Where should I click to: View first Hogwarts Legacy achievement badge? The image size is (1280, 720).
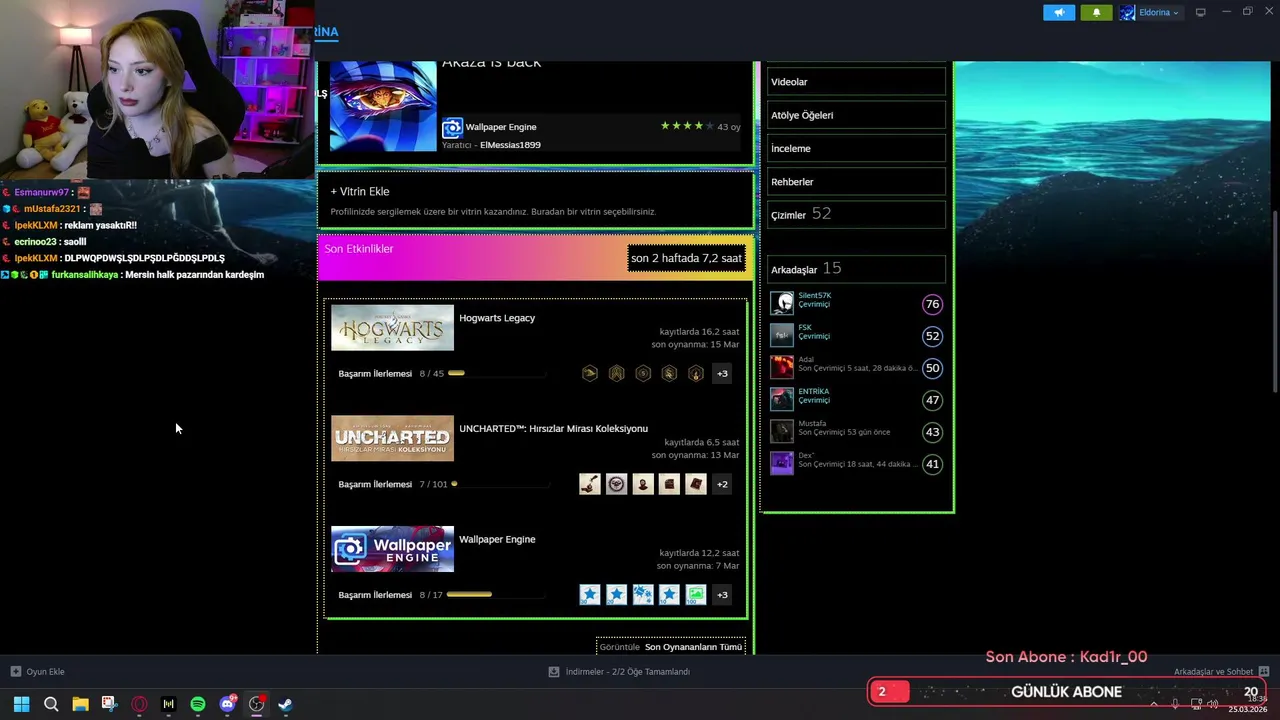590,373
